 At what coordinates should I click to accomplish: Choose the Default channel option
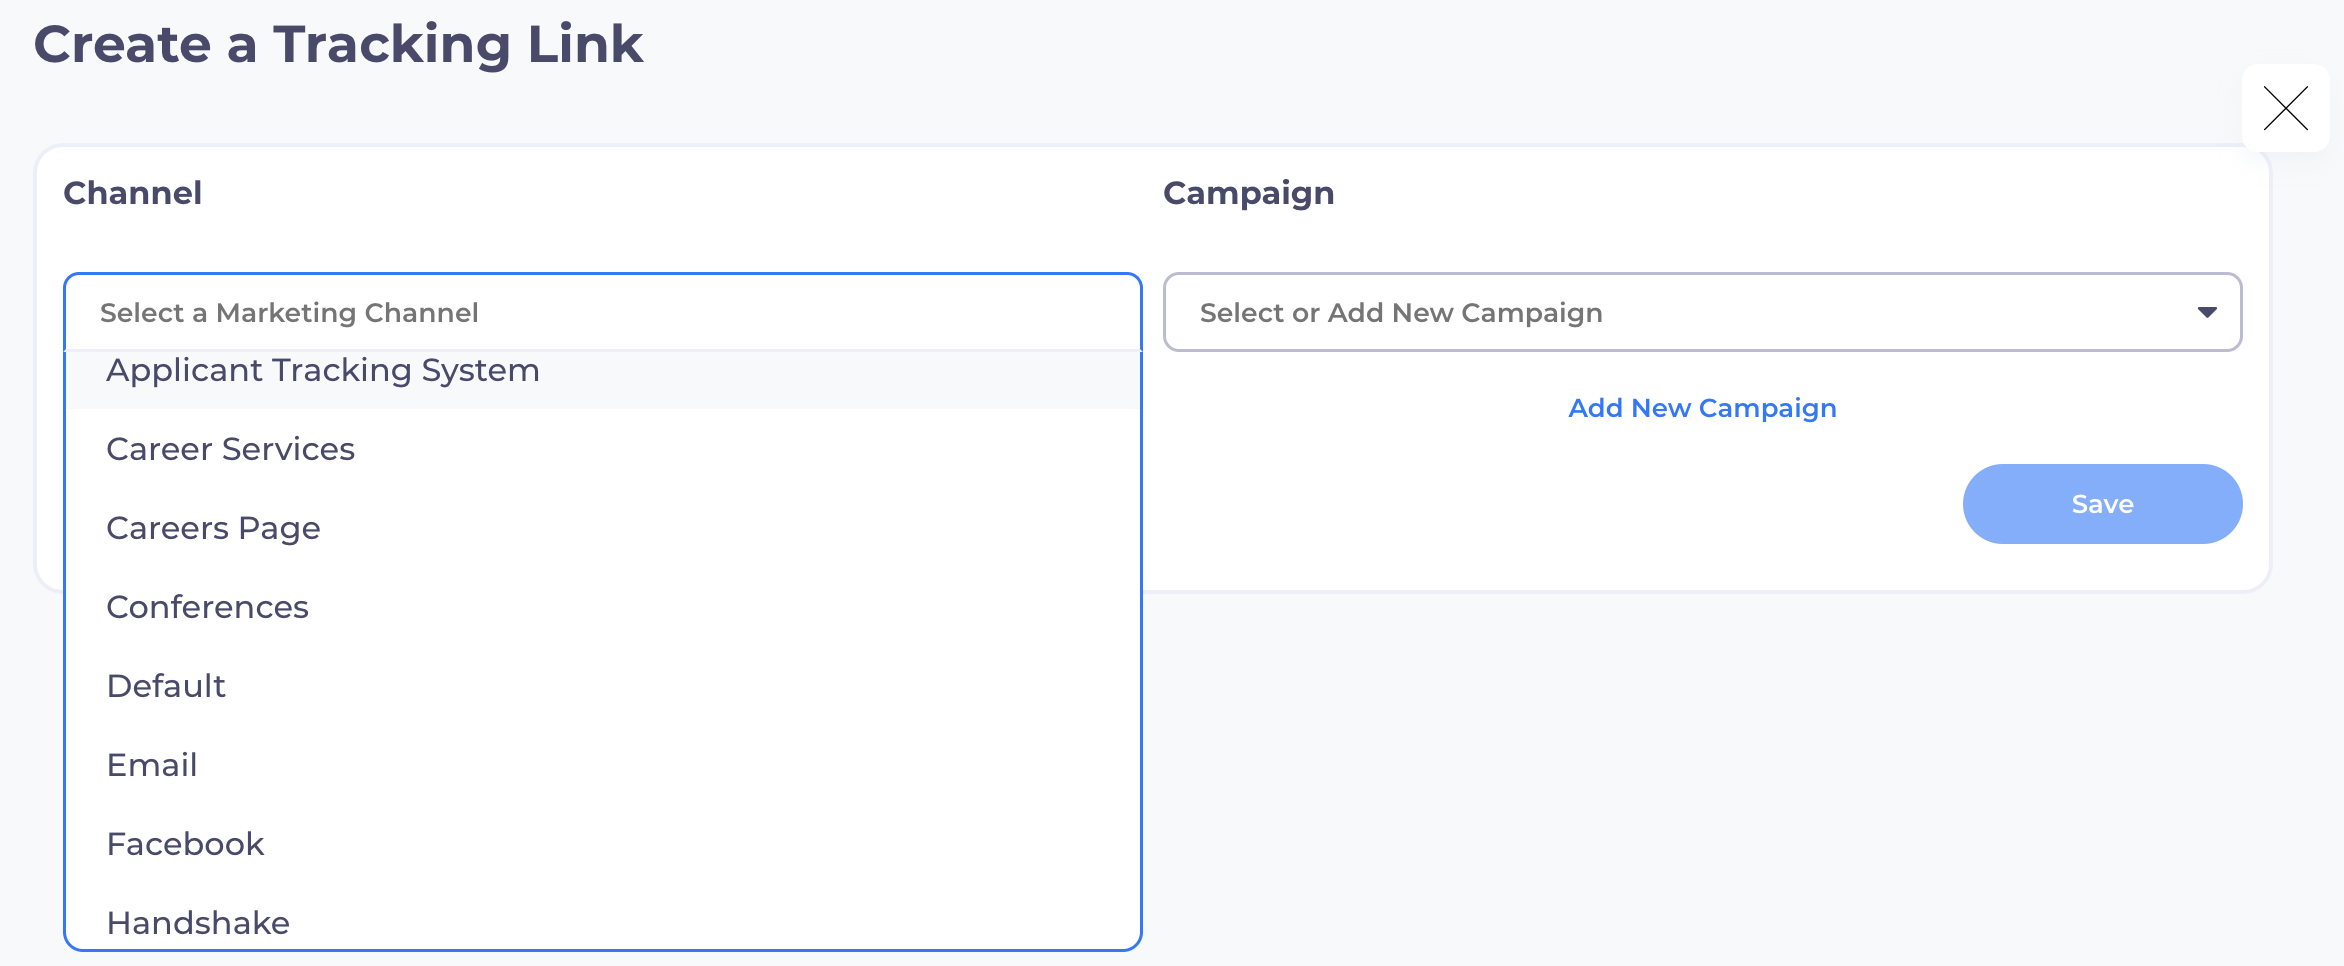click(x=166, y=687)
